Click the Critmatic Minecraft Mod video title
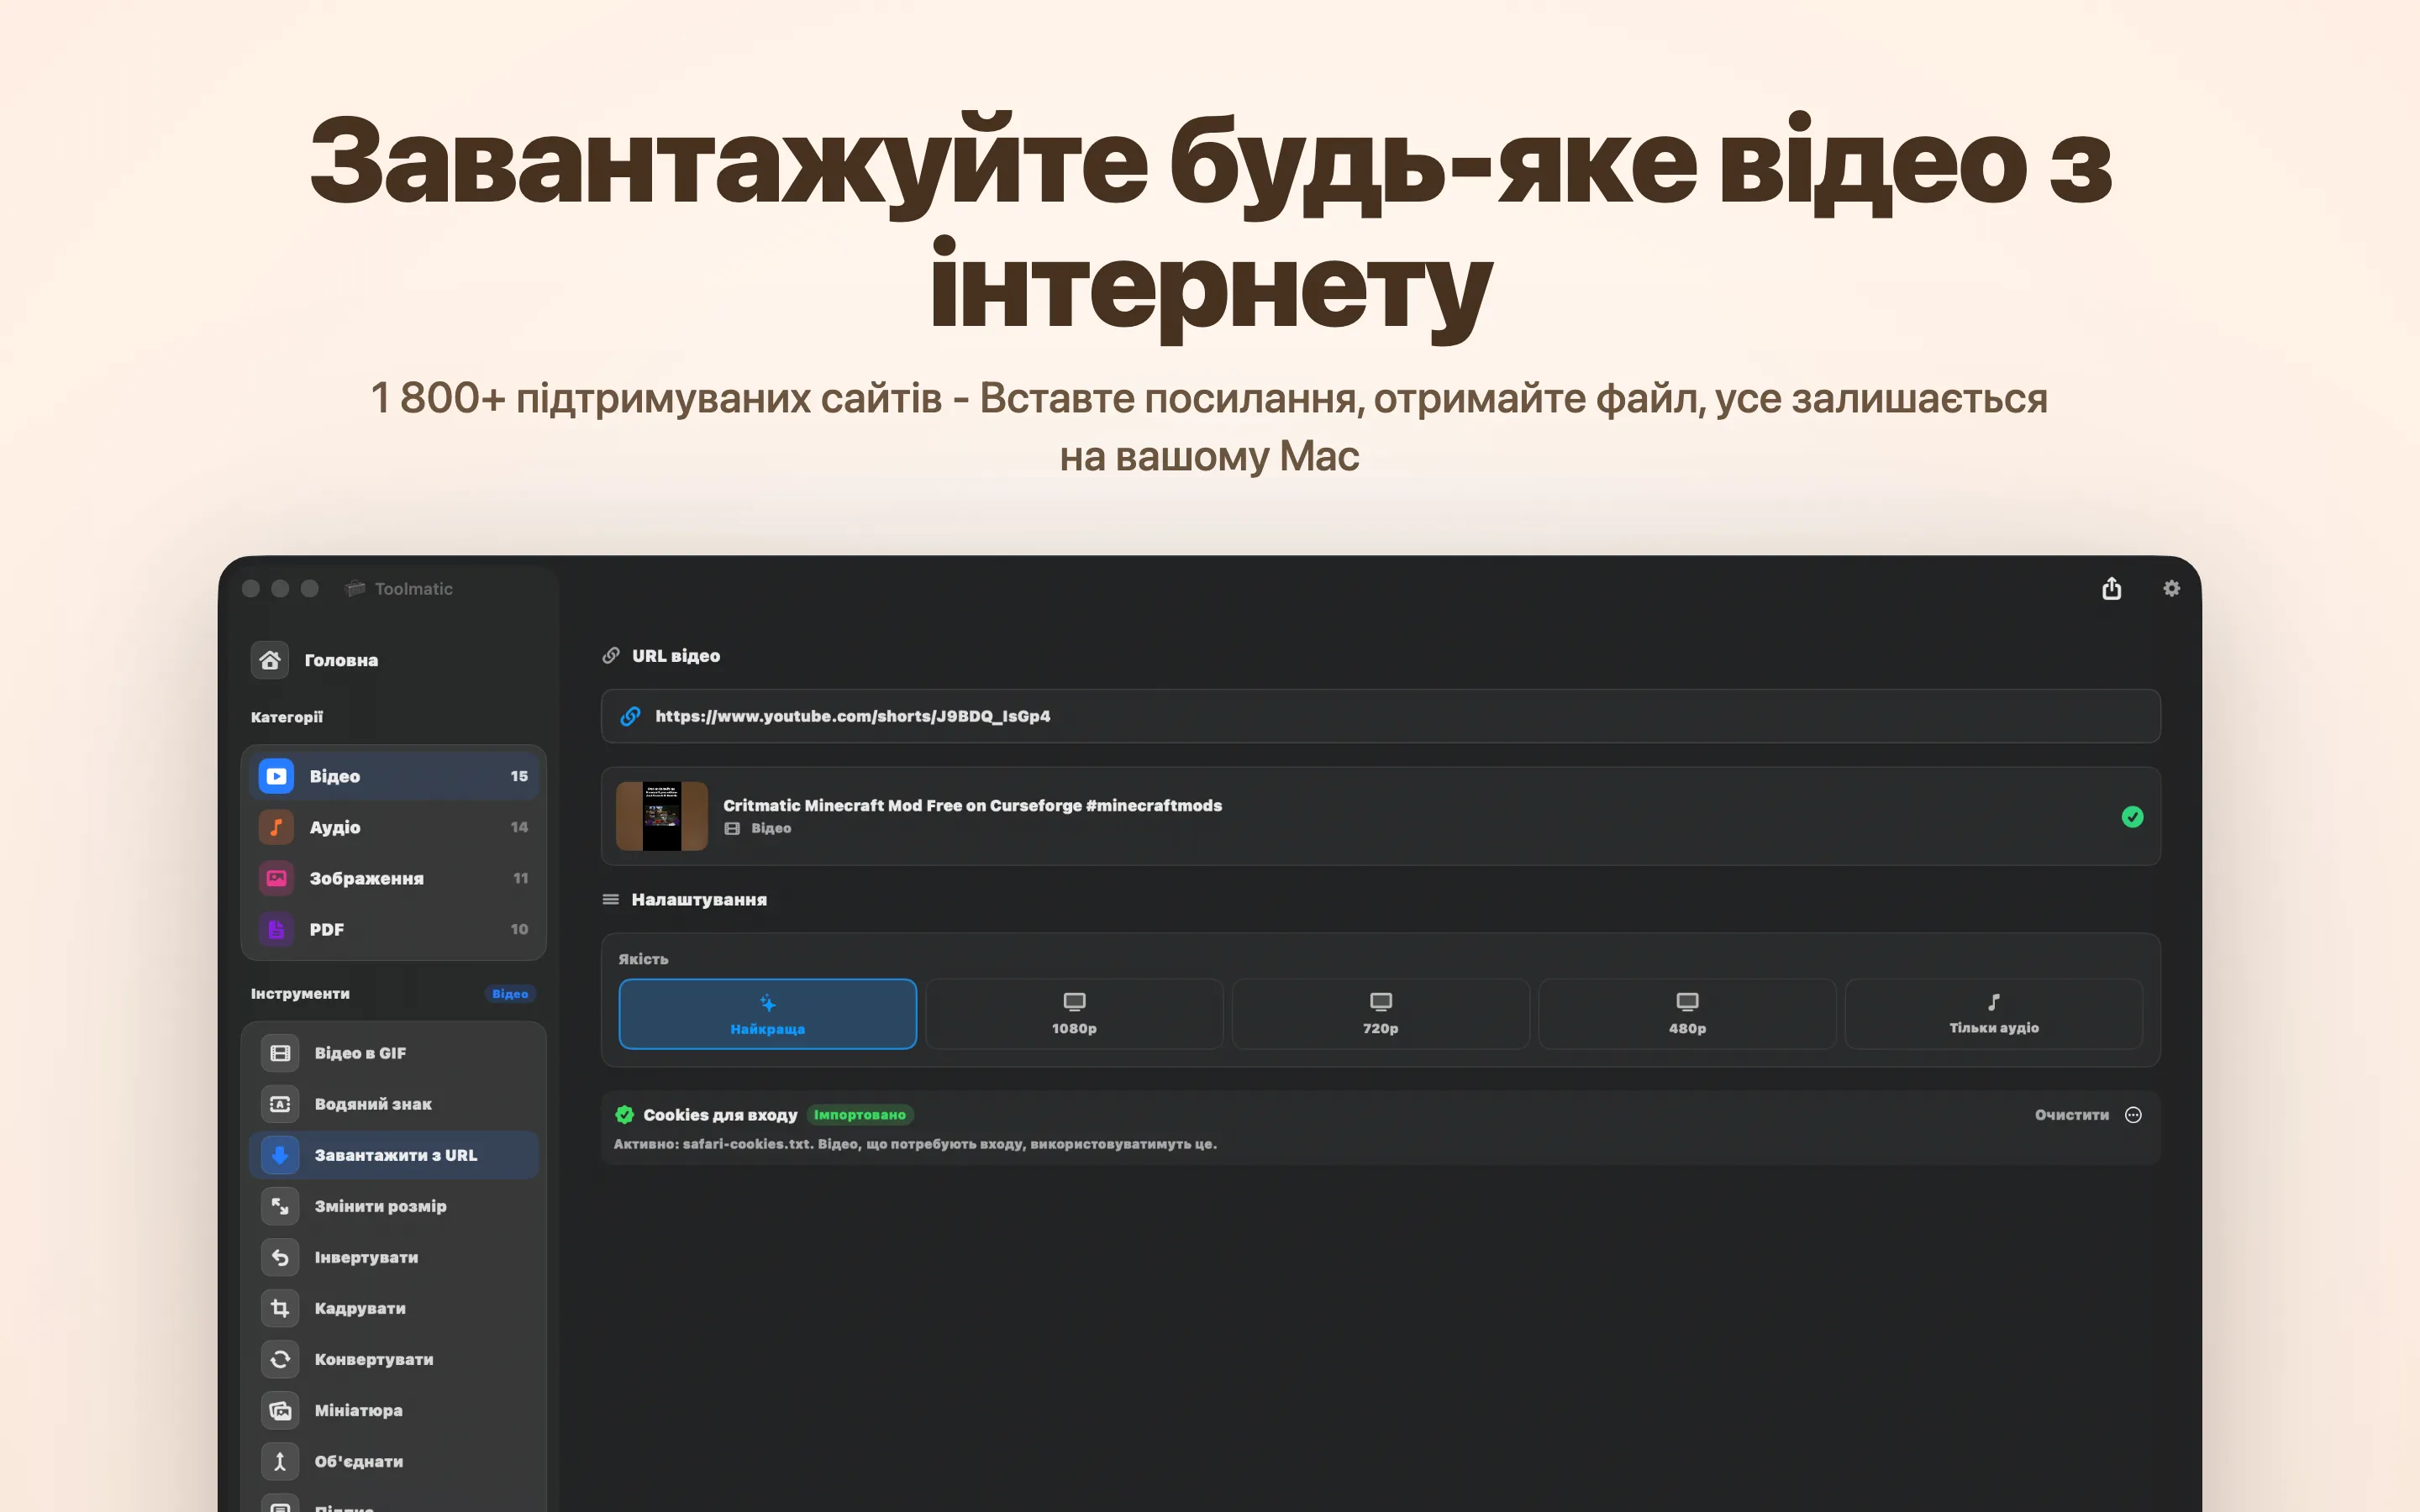This screenshot has height=1512, width=2420. click(x=972, y=805)
